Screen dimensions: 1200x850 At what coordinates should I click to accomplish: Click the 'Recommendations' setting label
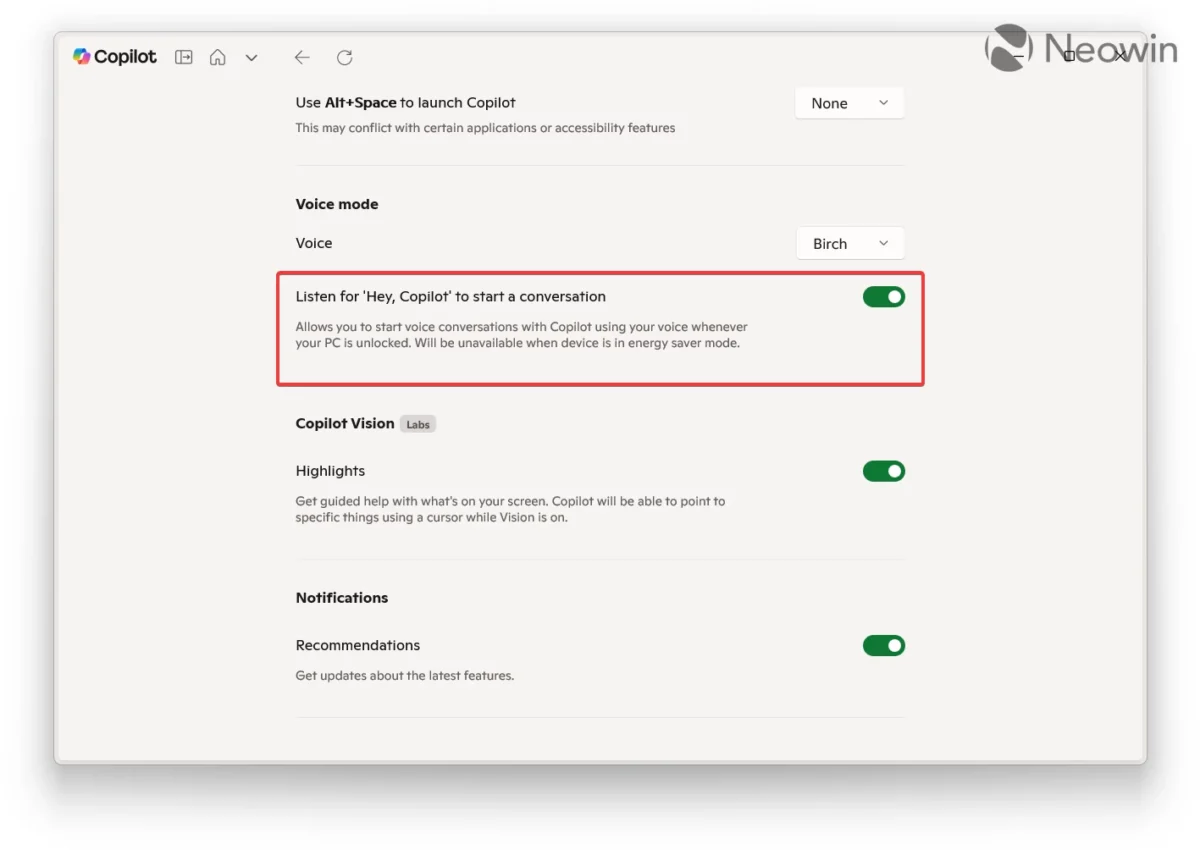click(358, 645)
